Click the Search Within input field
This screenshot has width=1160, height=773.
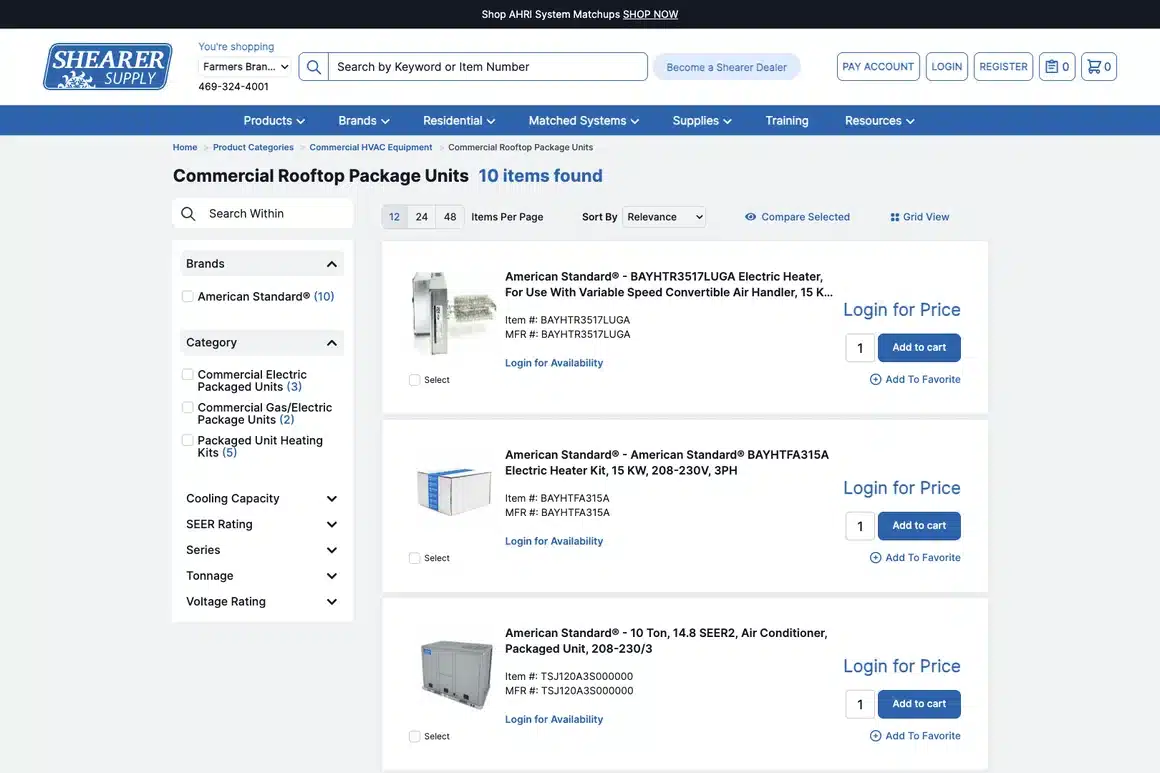pyautogui.click(x=277, y=214)
